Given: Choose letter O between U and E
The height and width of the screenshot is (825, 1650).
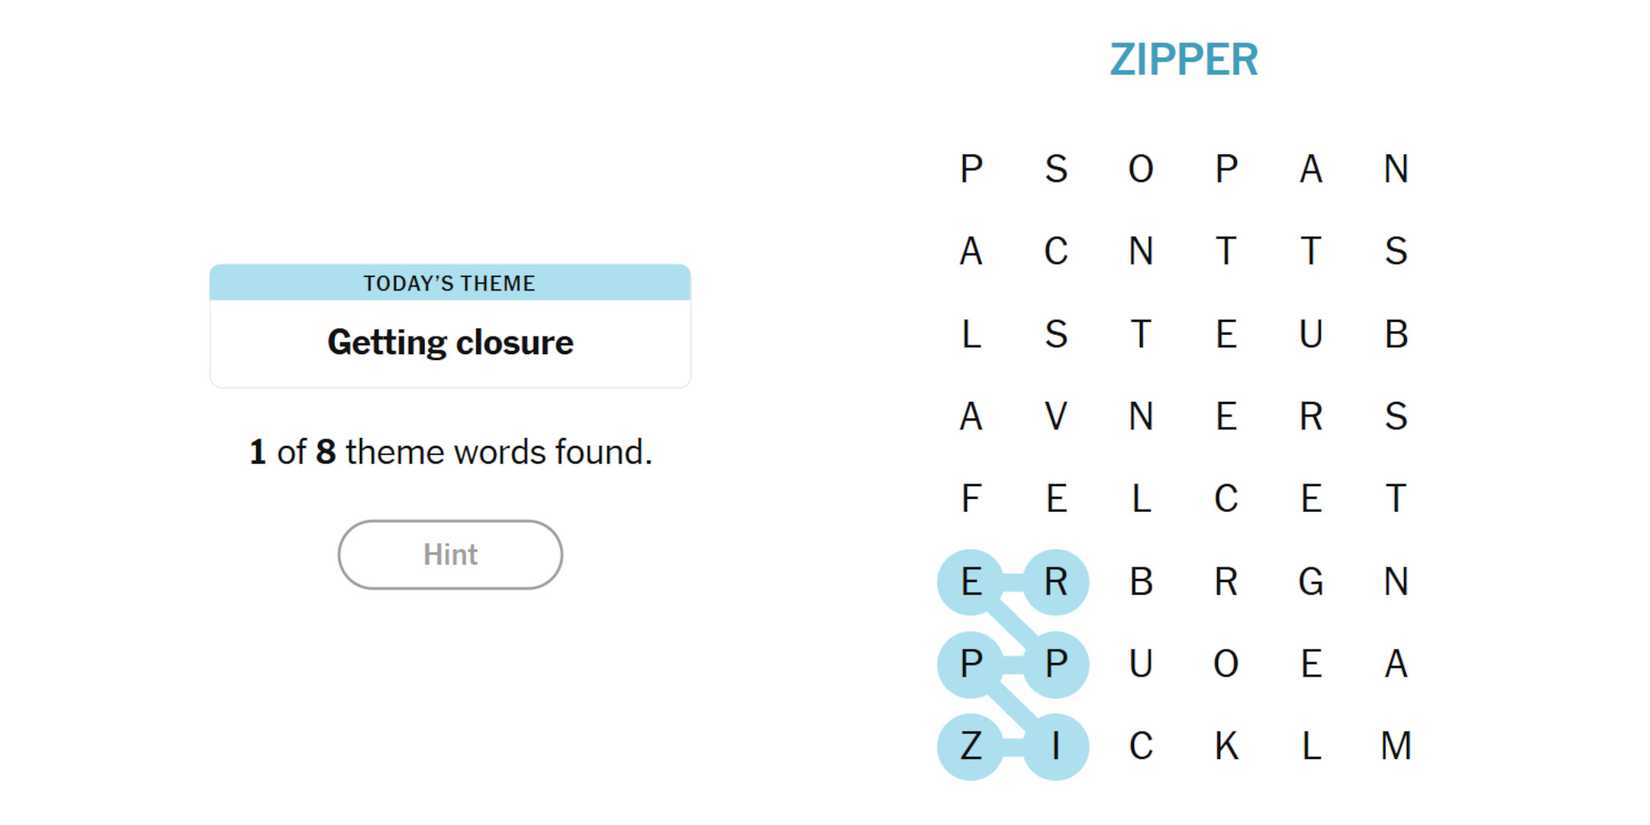Looking at the screenshot, I should (1226, 664).
